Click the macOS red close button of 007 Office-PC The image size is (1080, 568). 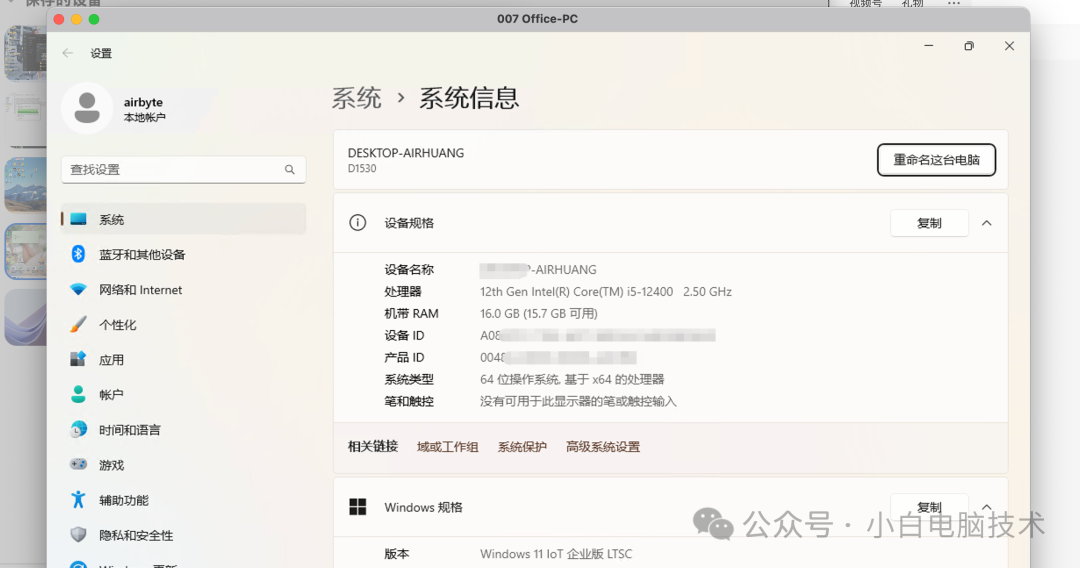tap(59, 19)
